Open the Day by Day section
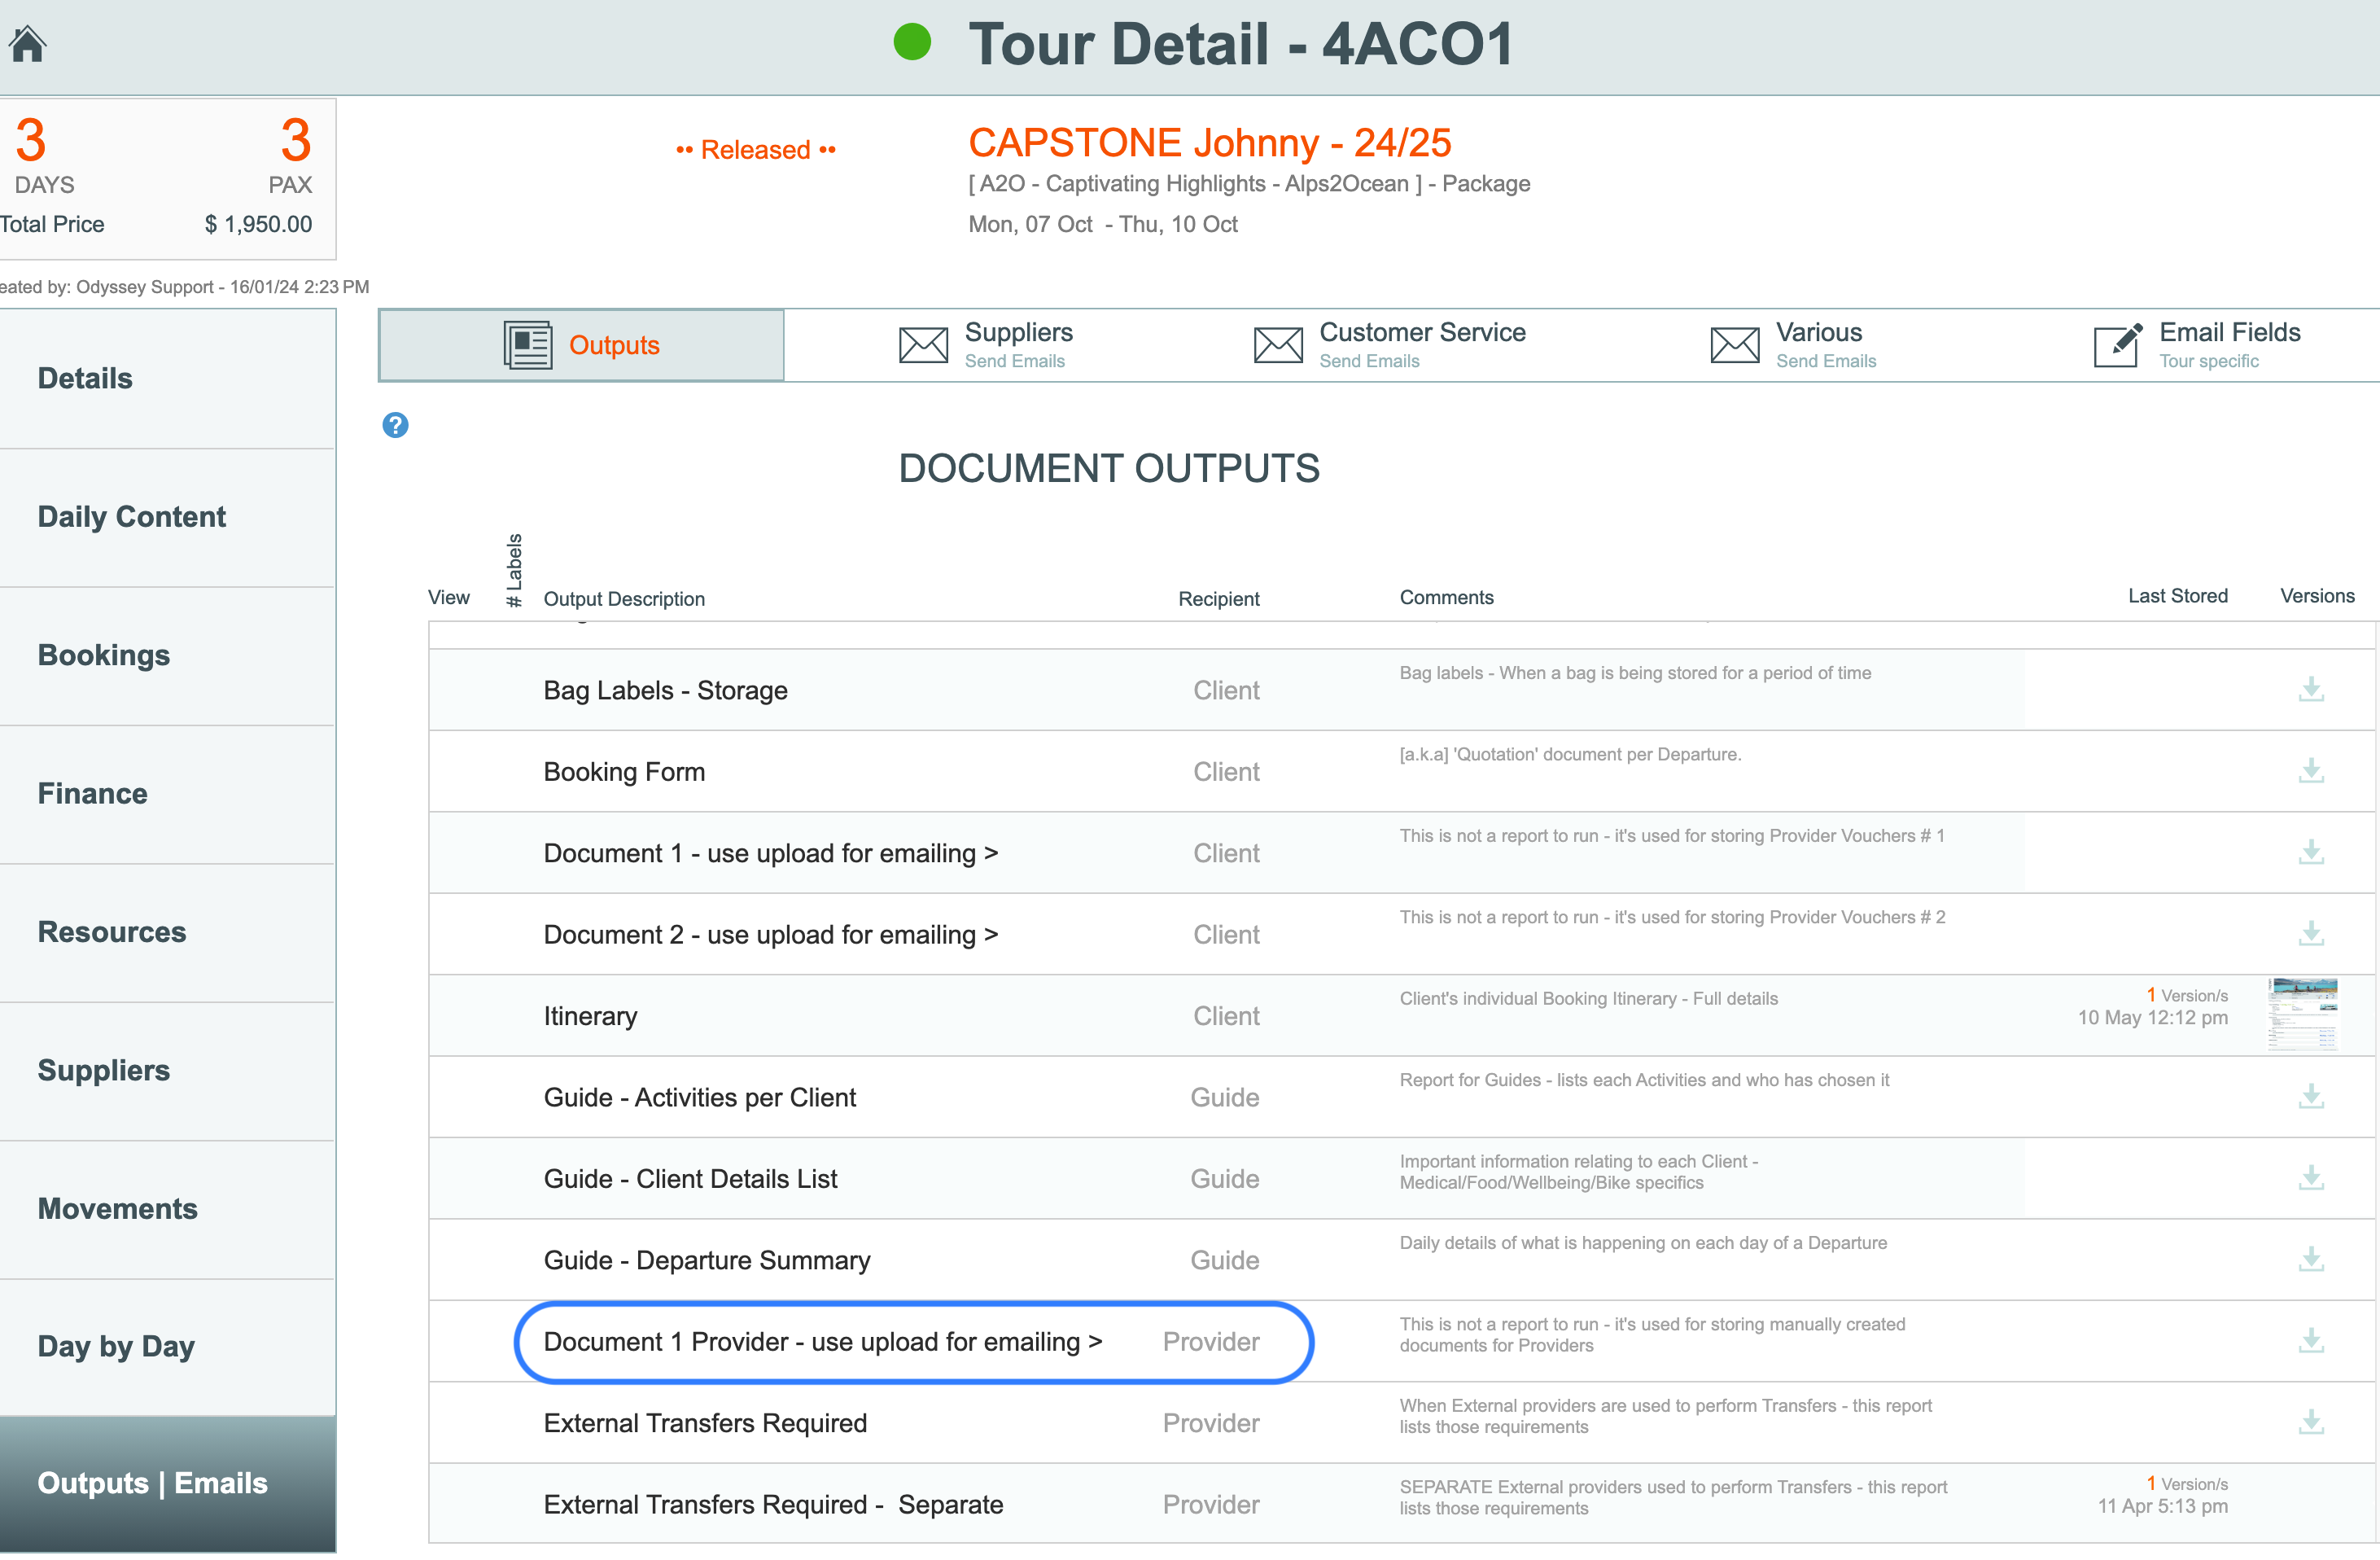This screenshot has height=1560, width=2380. point(116,1347)
